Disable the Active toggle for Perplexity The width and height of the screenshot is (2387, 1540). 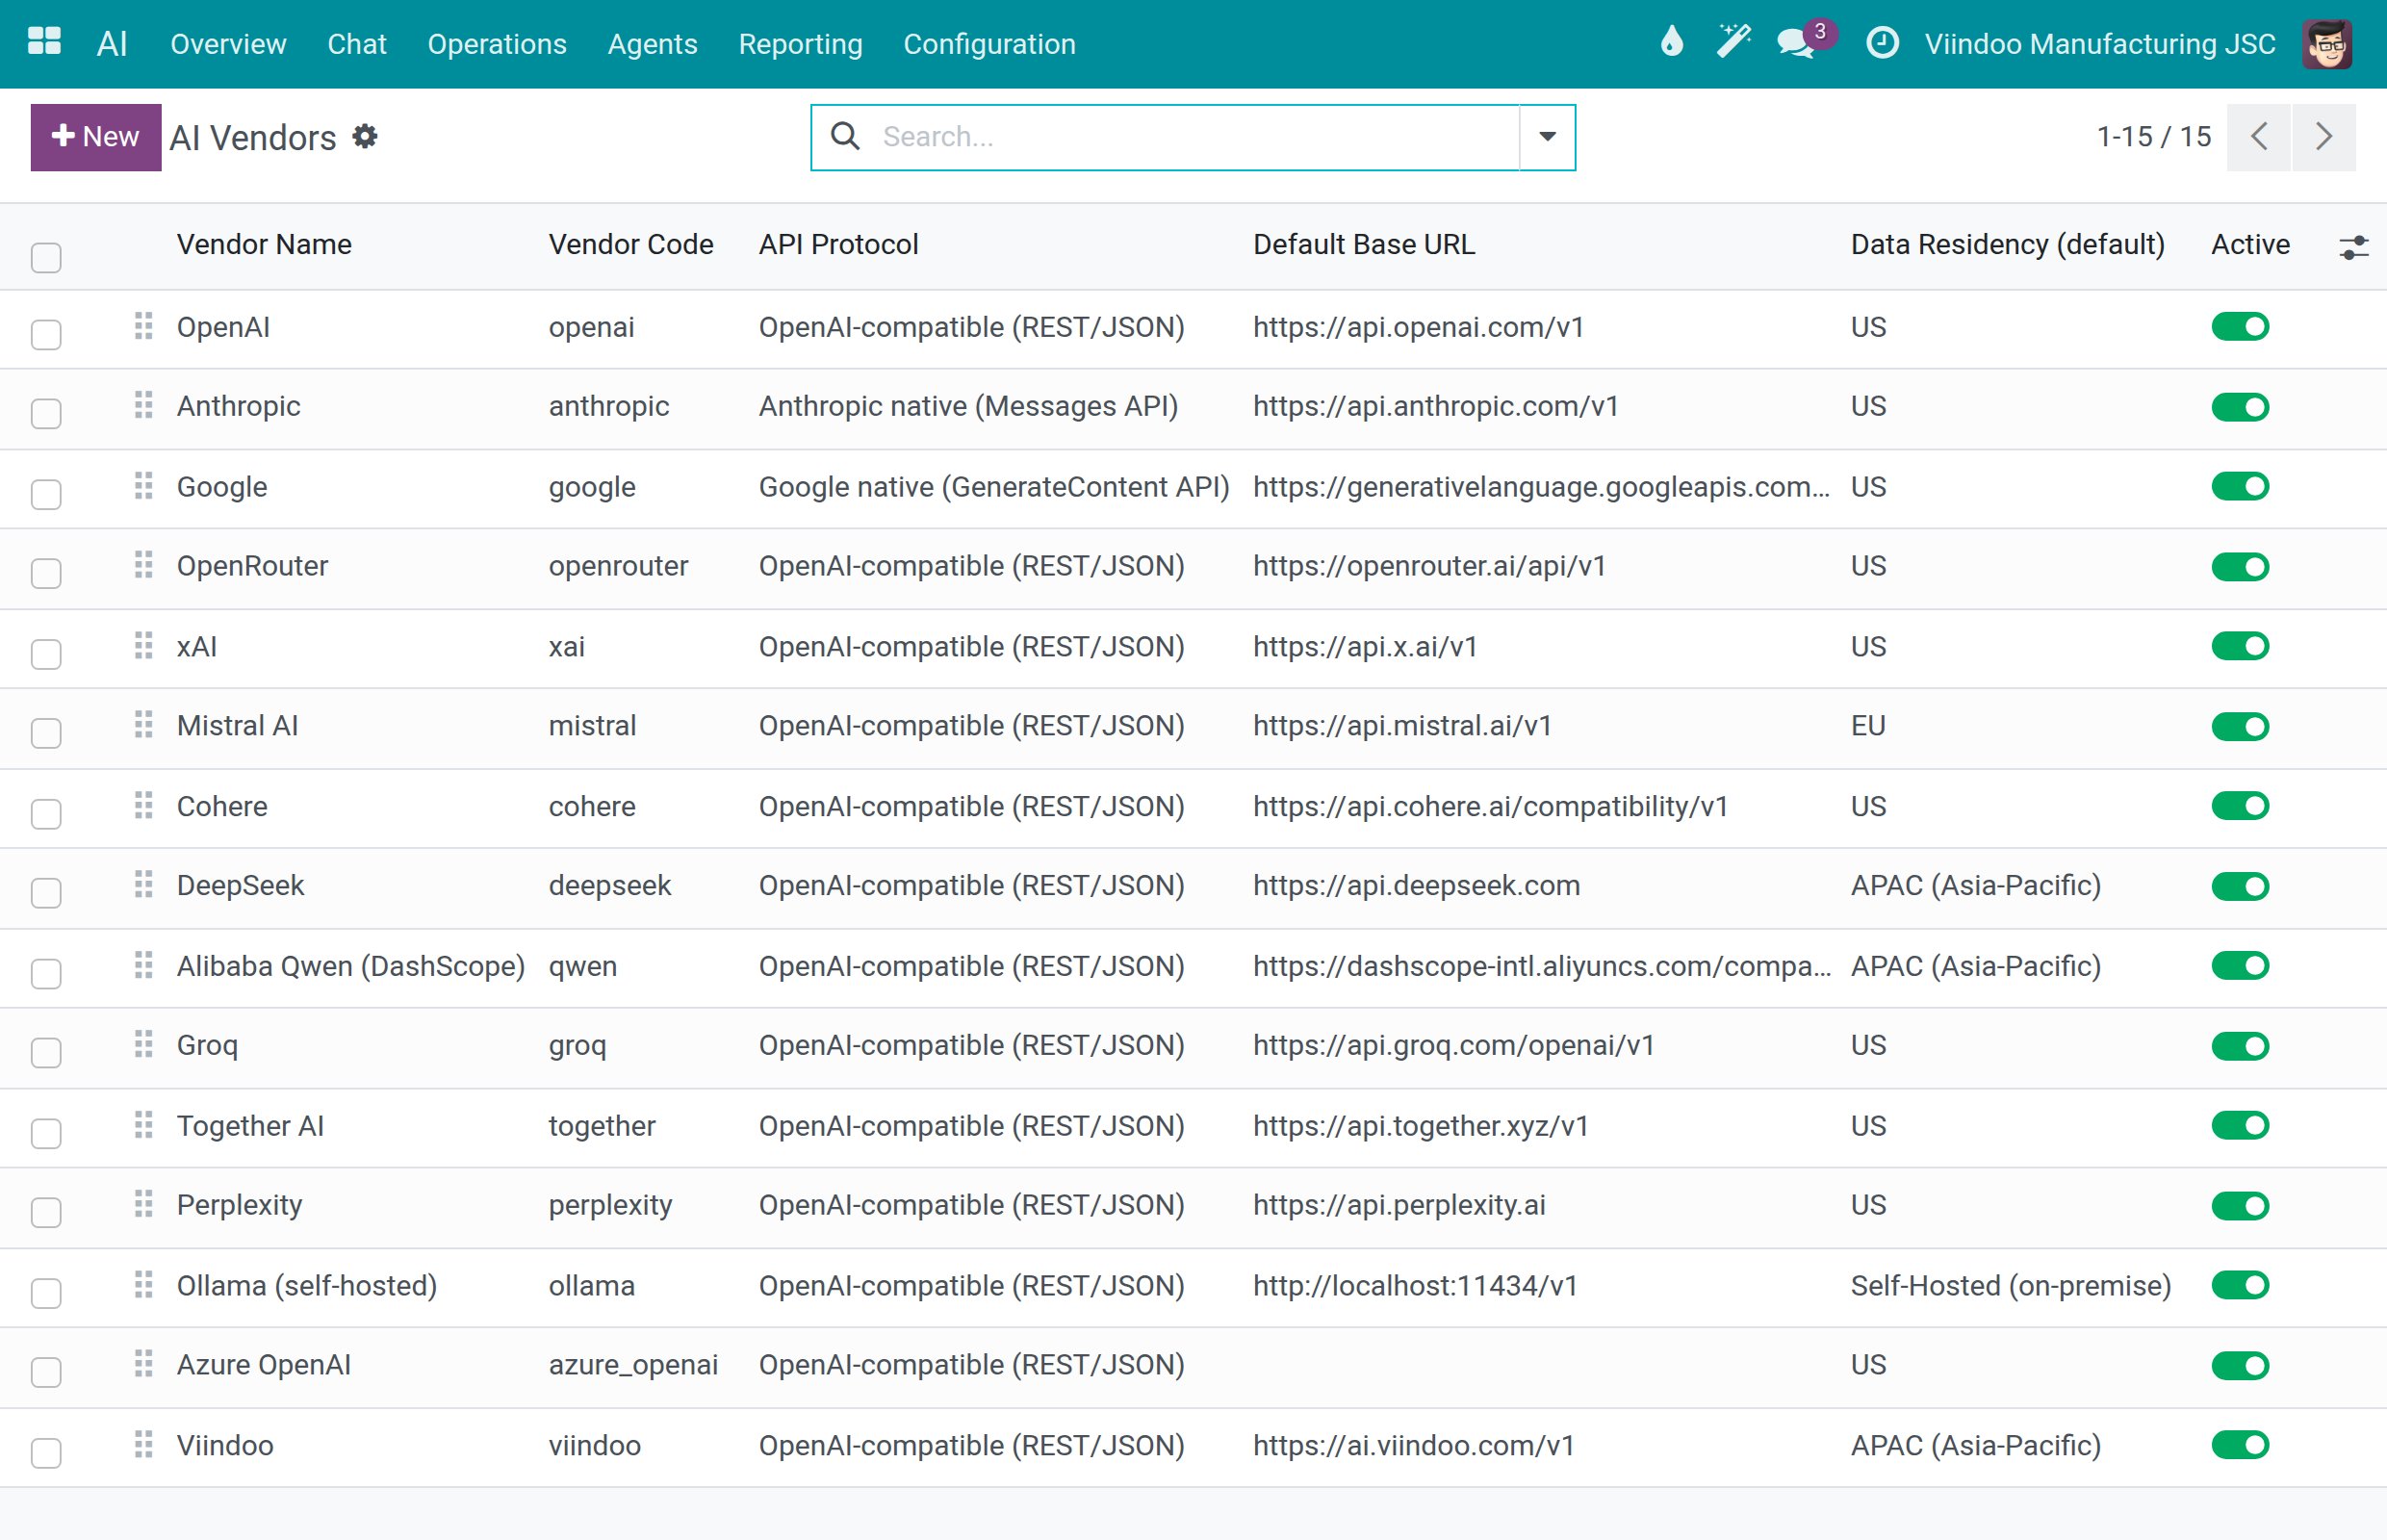coord(2240,1205)
